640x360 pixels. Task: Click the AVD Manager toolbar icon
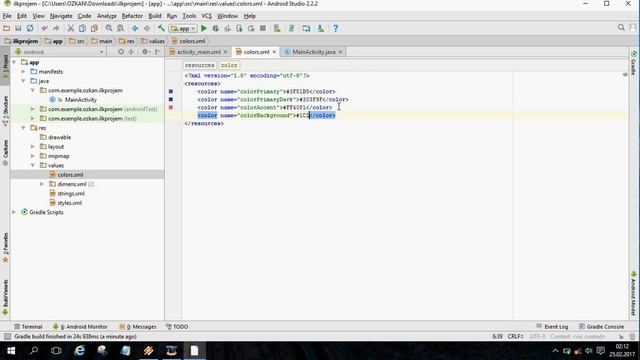[x=277, y=28]
